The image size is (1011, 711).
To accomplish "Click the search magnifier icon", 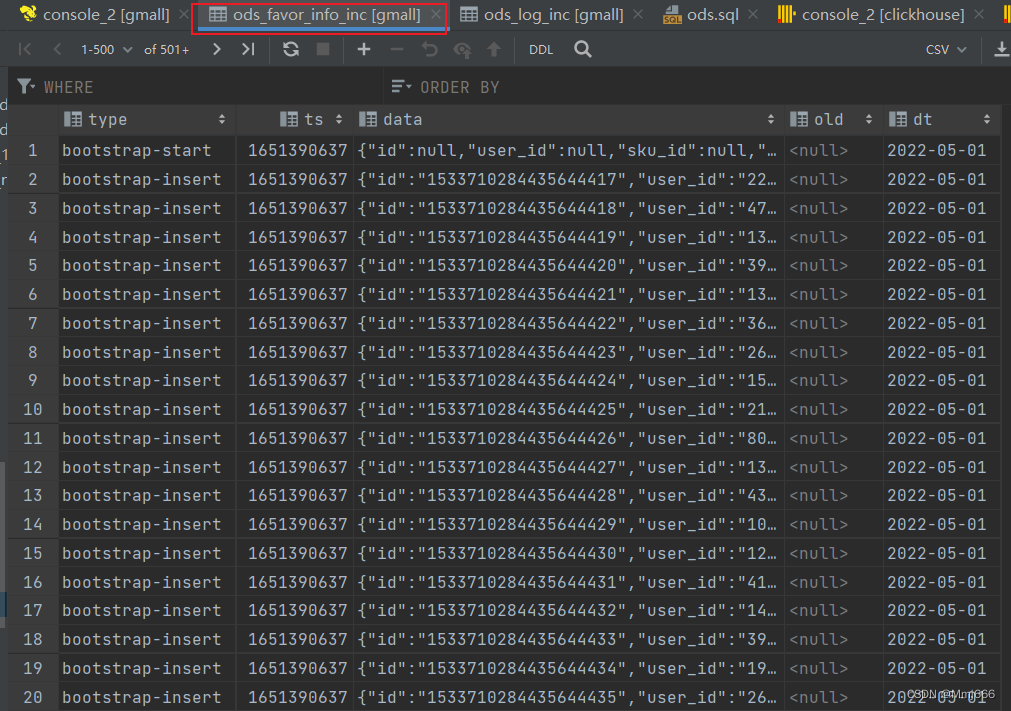I will point(583,49).
